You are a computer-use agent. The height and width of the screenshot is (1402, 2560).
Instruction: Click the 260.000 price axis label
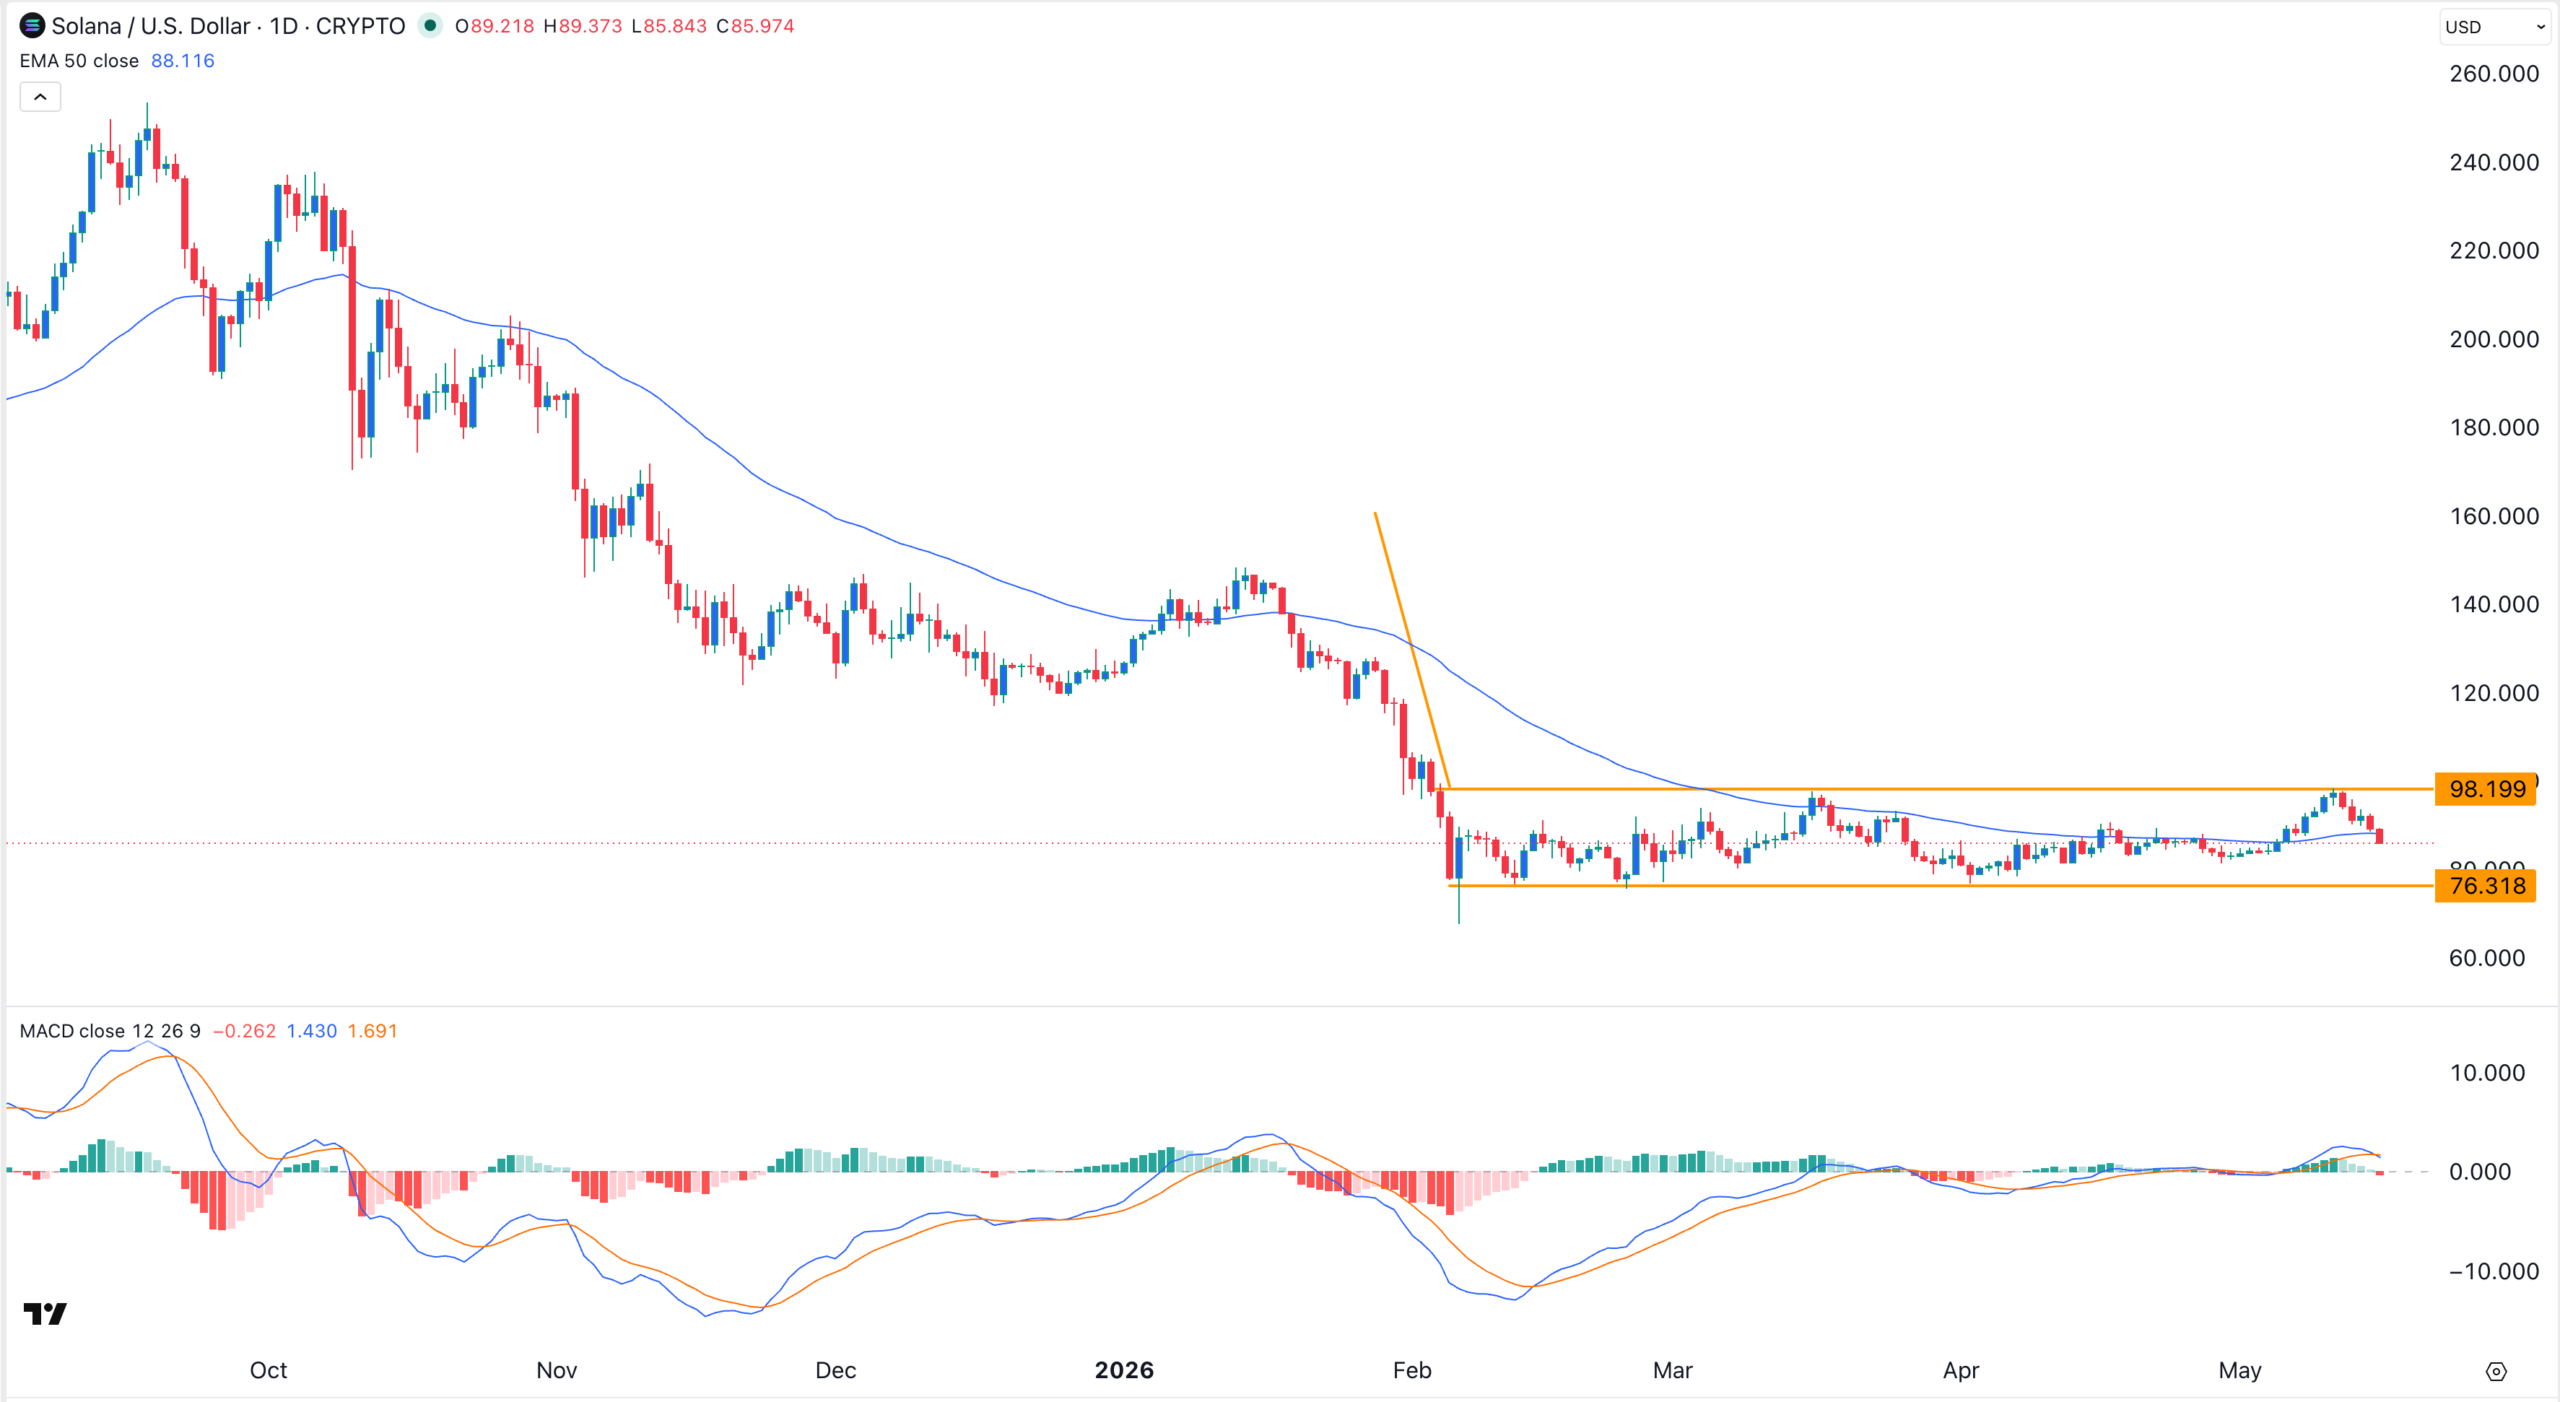pyautogui.click(x=2494, y=74)
